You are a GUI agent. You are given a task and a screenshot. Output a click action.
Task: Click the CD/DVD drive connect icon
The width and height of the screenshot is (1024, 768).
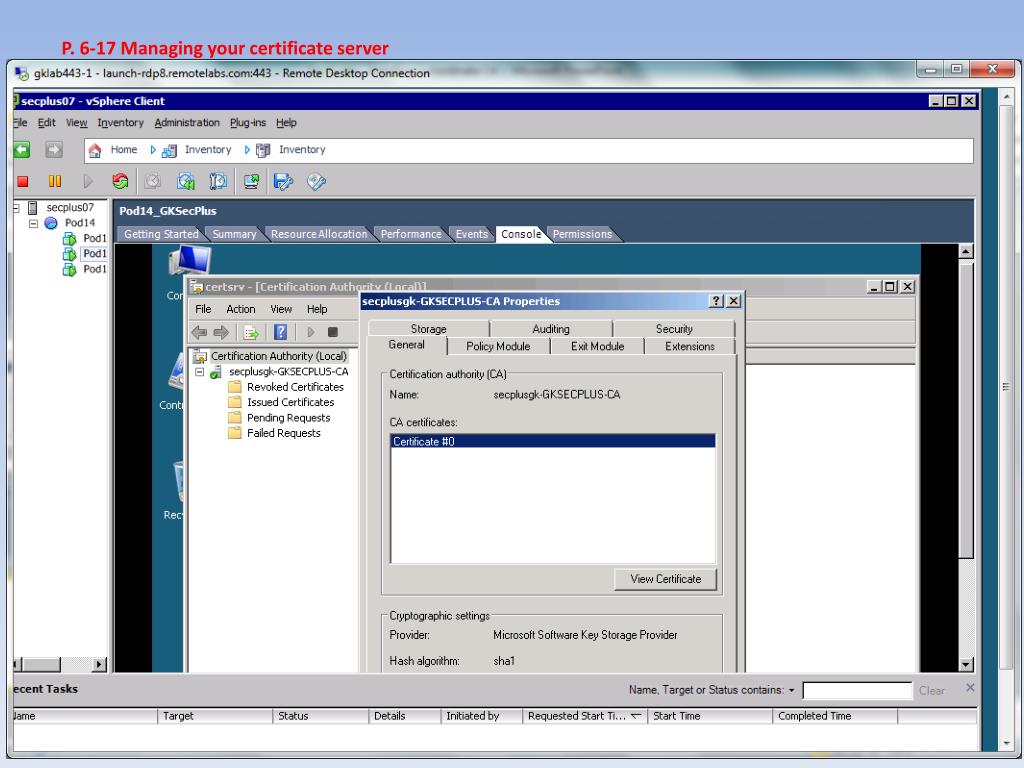(316, 182)
